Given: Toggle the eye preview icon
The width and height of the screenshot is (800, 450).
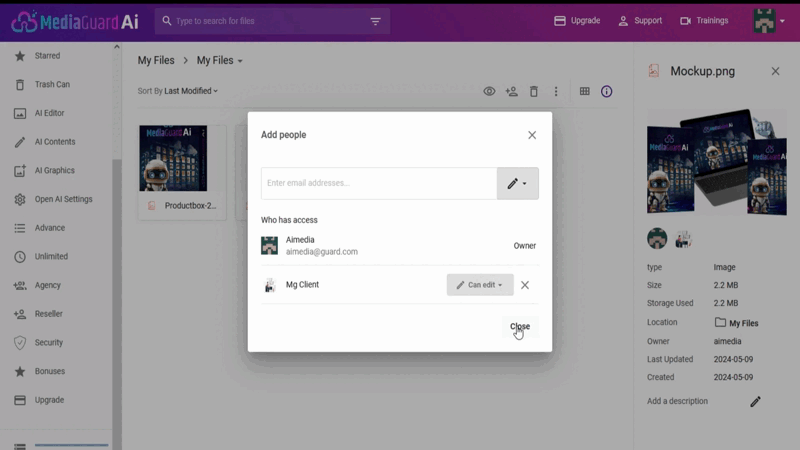Looking at the screenshot, I should pos(489,91).
